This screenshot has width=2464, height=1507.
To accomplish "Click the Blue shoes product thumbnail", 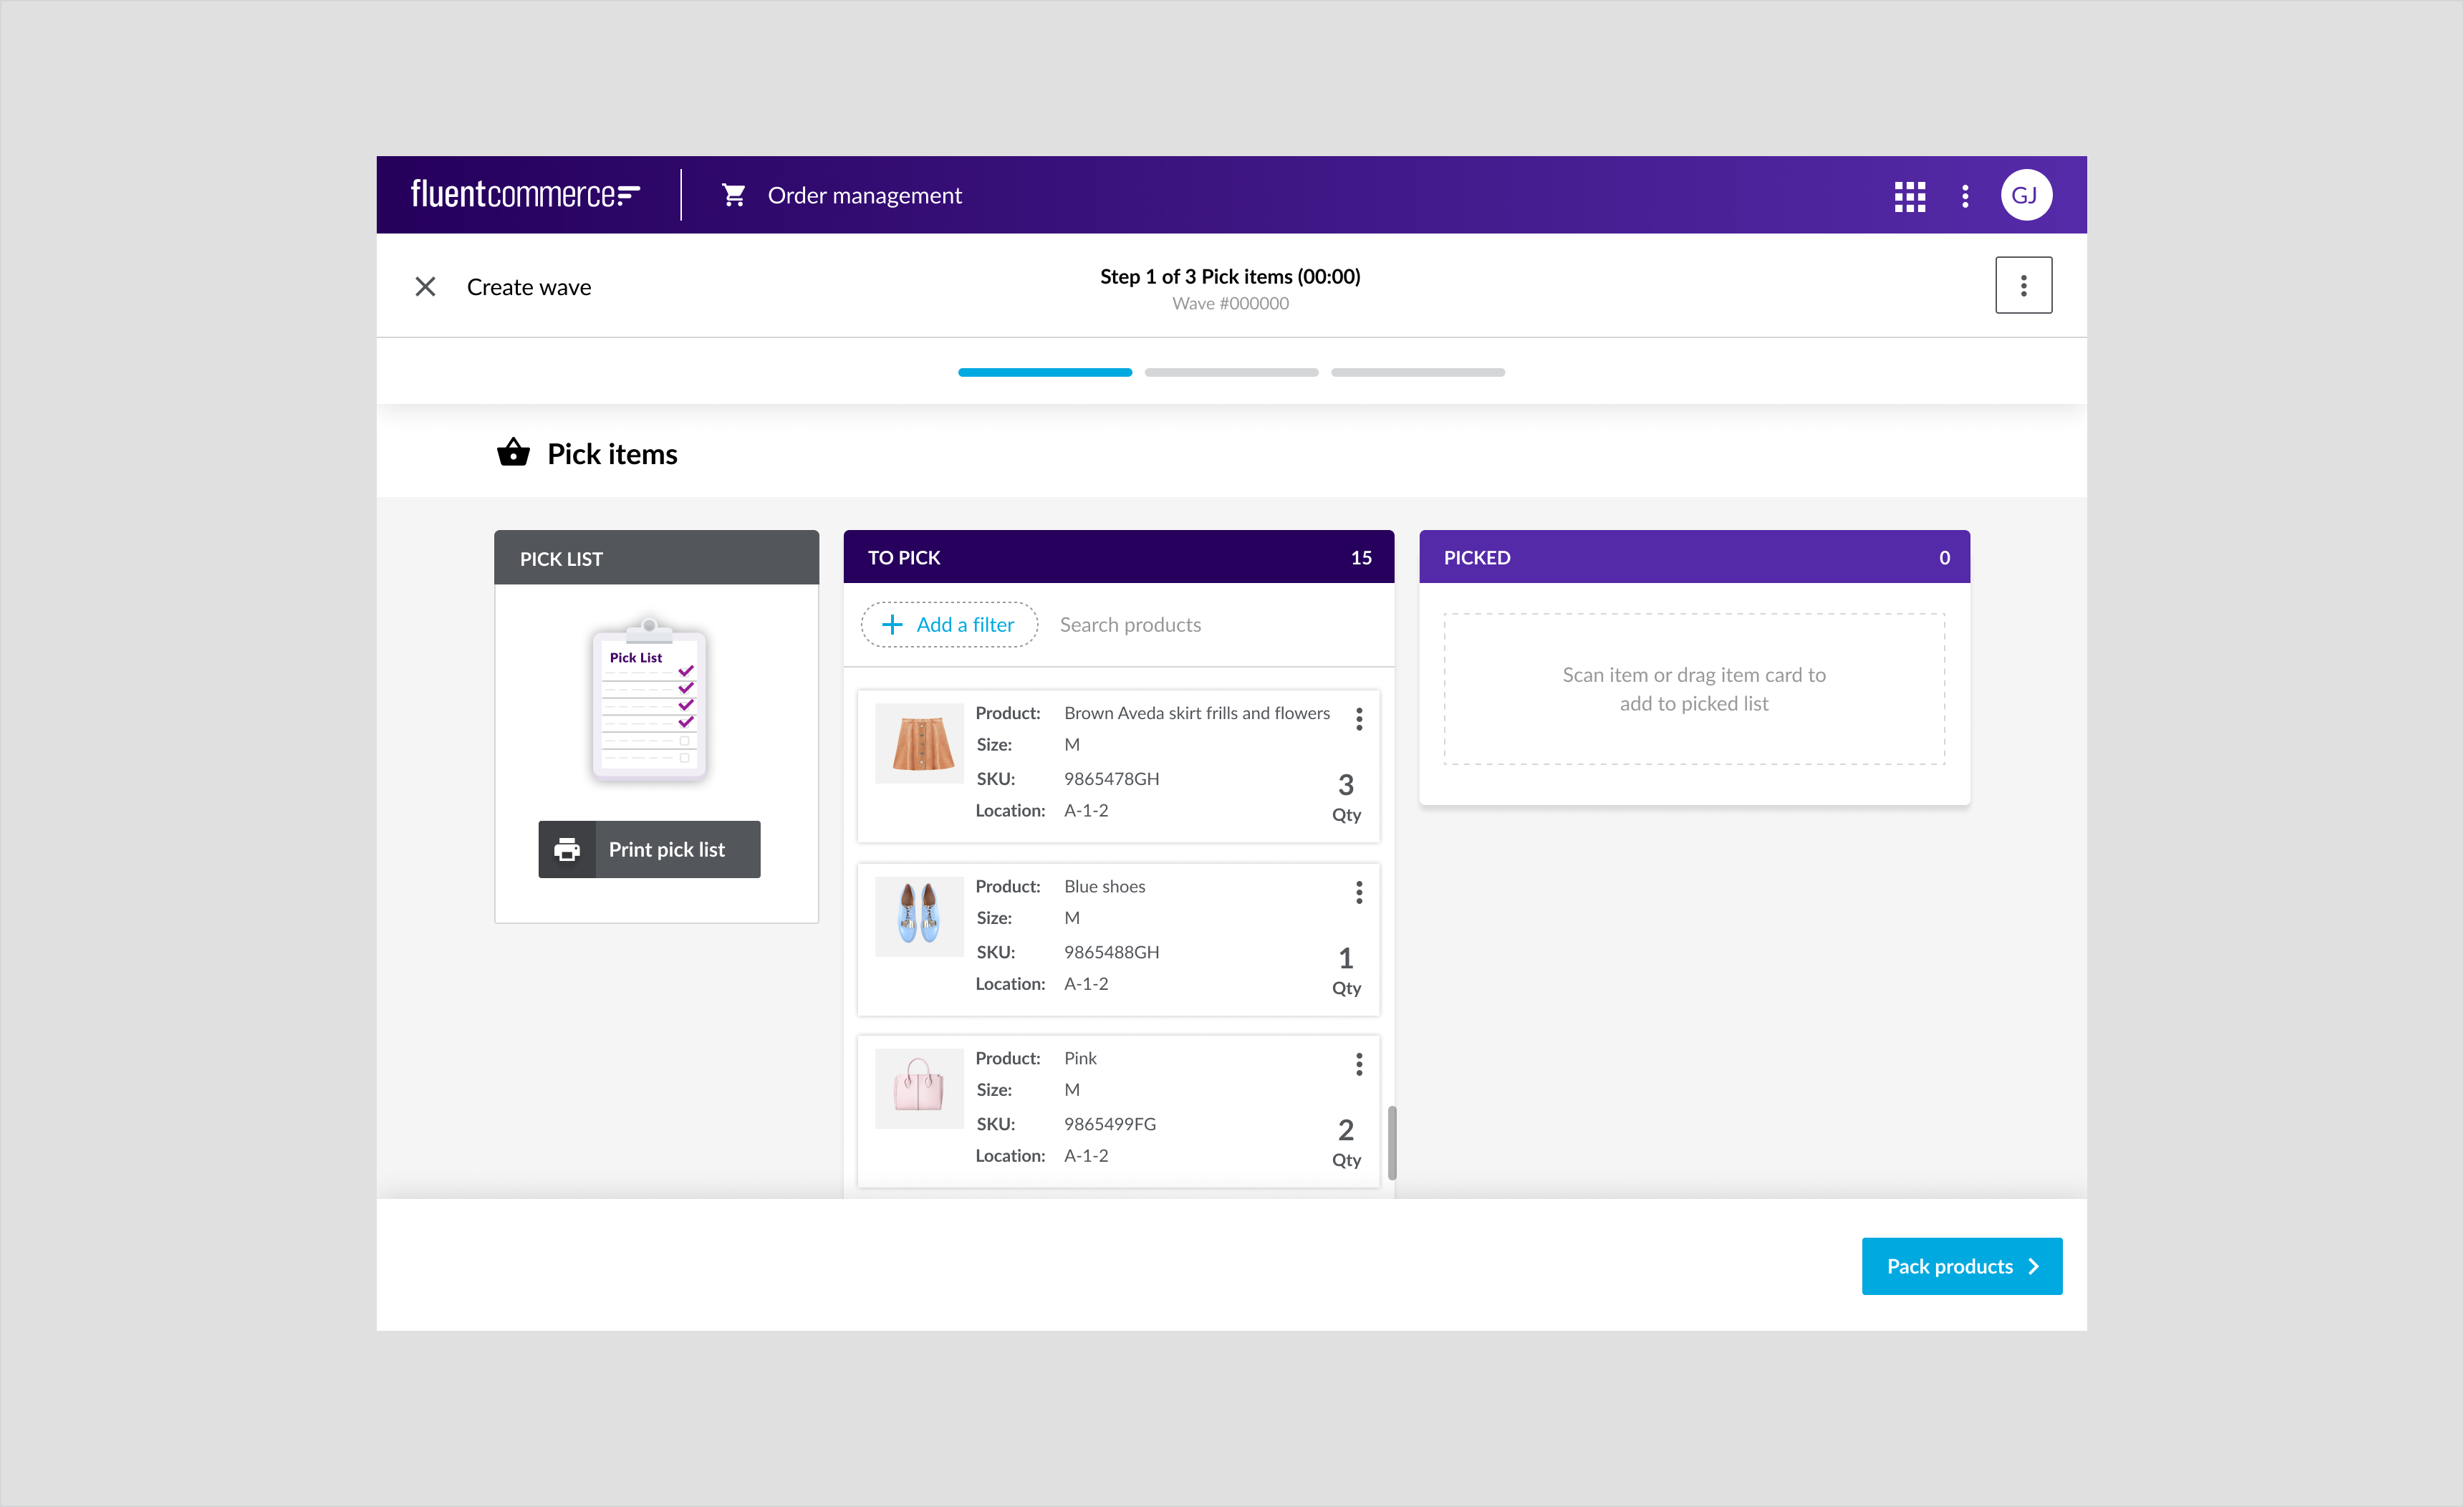I will [x=919, y=916].
